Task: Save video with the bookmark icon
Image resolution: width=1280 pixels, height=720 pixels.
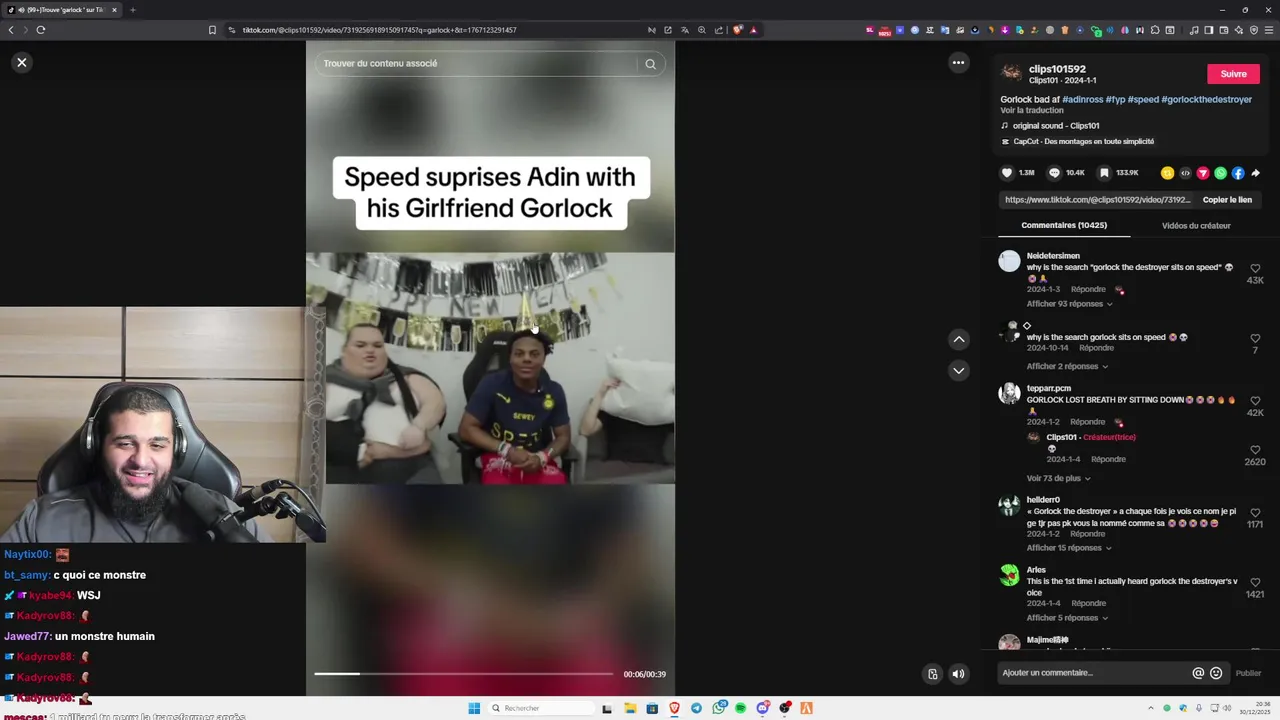Action: (1104, 173)
